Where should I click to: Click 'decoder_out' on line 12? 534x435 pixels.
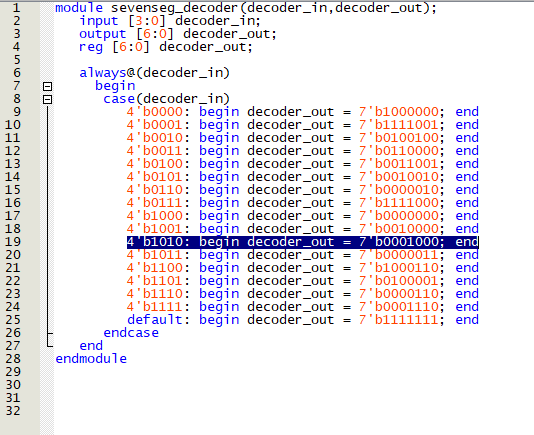[x=290, y=151]
